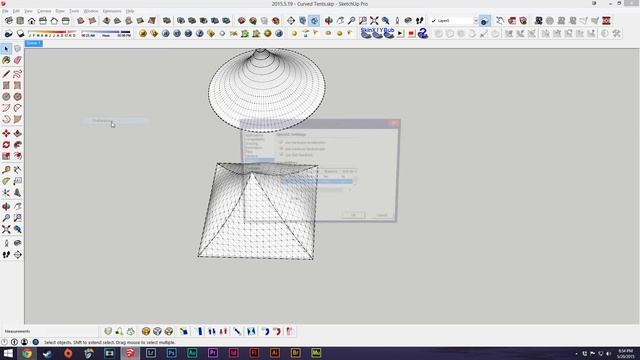640x360 pixels.
Task: Select the Follow Me tool
Action: (x=18, y=145)
